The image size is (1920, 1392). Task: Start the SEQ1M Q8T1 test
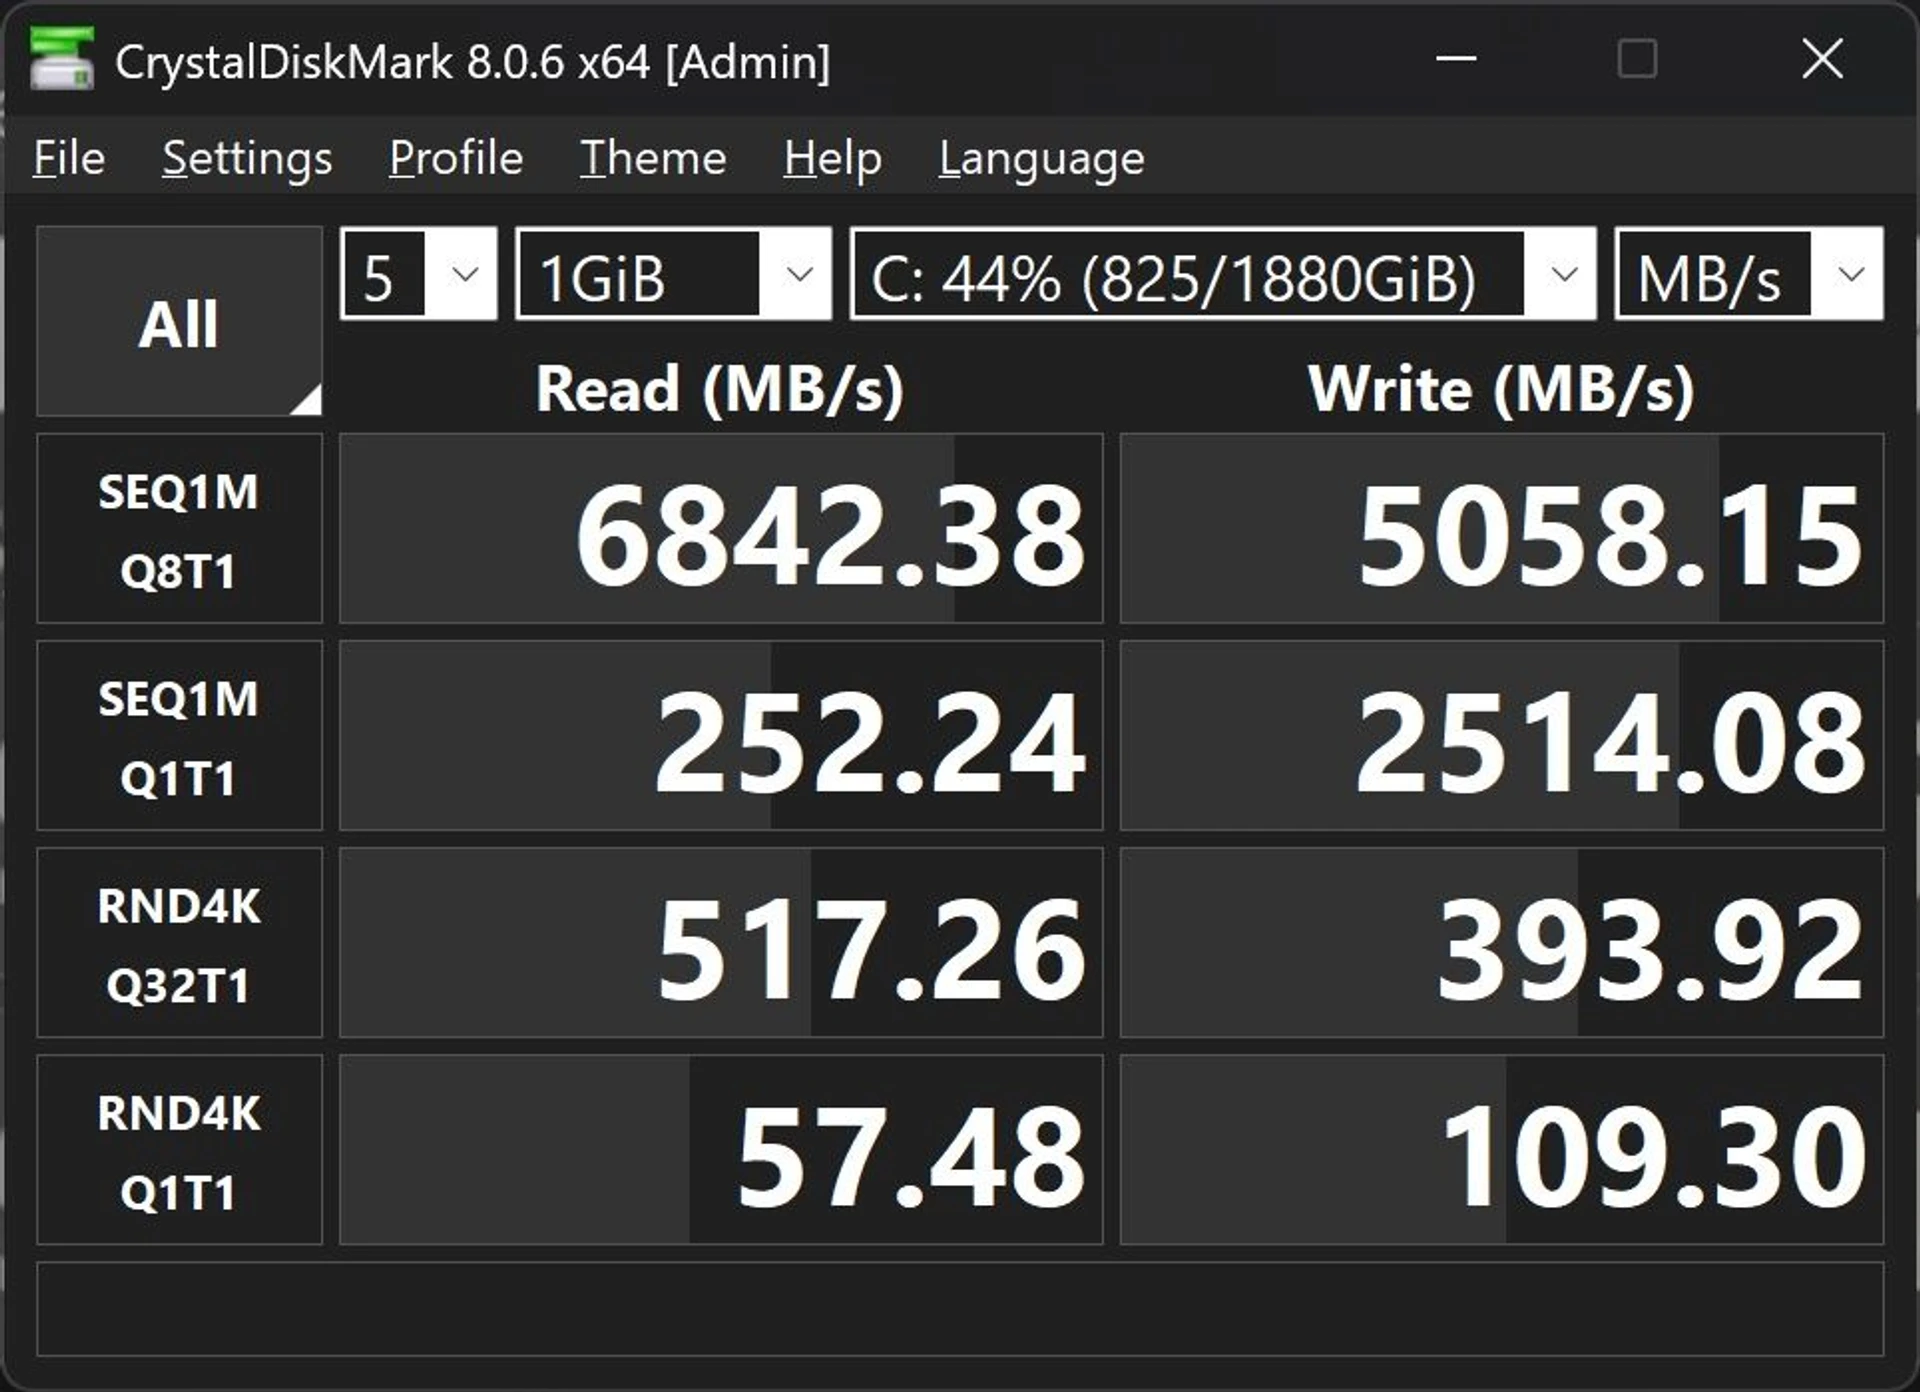[x=179, y=529]
